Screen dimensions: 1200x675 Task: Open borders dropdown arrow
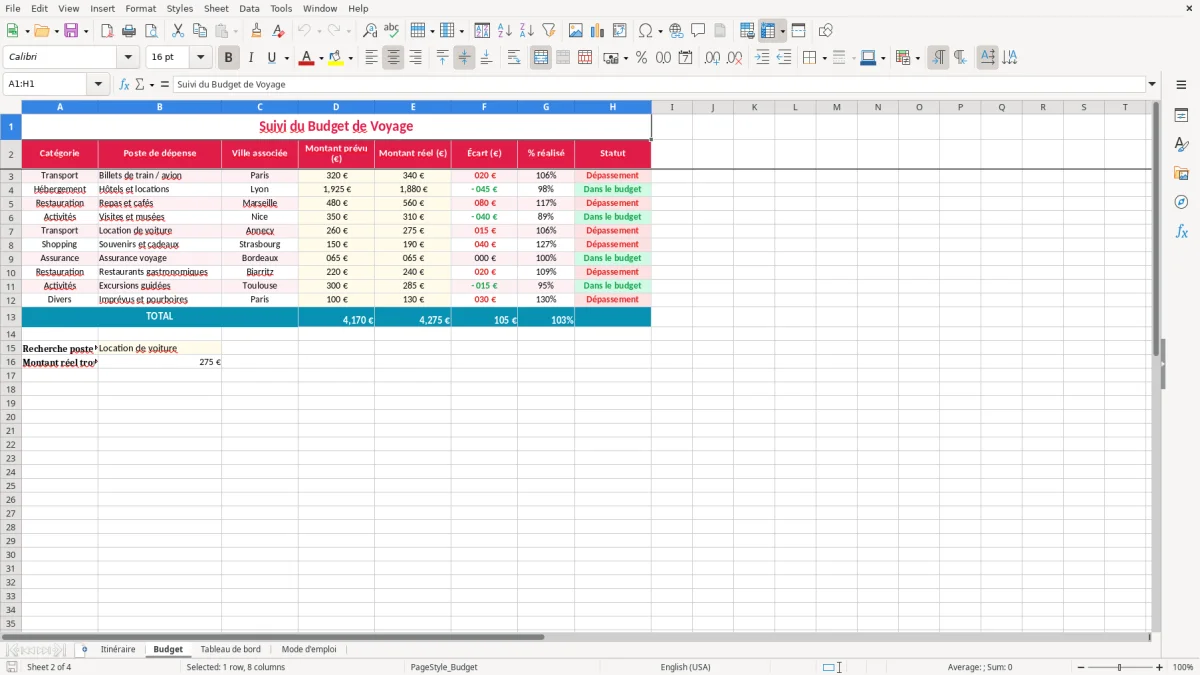pos(824,58)
